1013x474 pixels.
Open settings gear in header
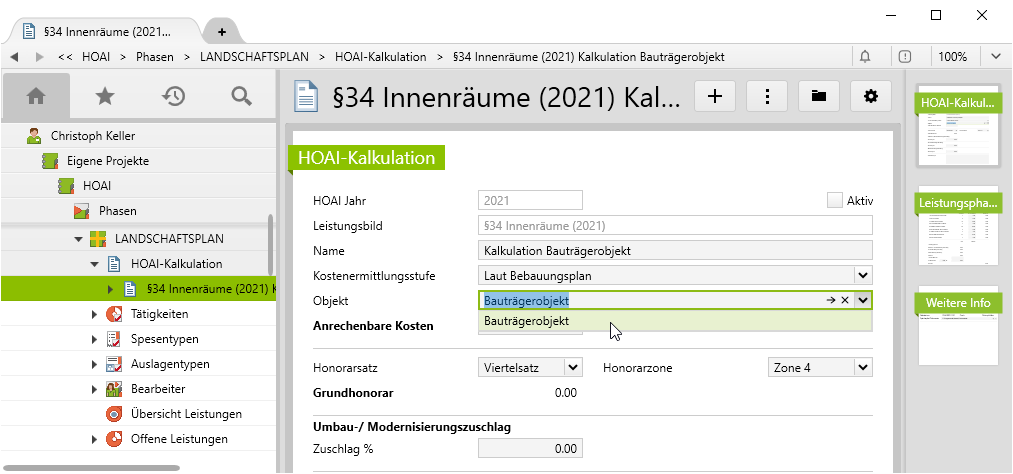(x=870, y=96)
